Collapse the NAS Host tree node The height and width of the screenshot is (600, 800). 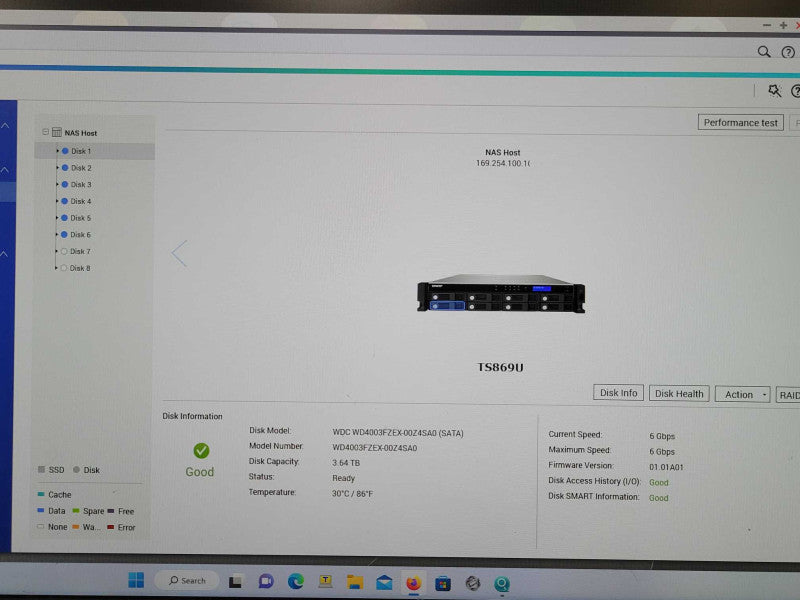[45, 132]
